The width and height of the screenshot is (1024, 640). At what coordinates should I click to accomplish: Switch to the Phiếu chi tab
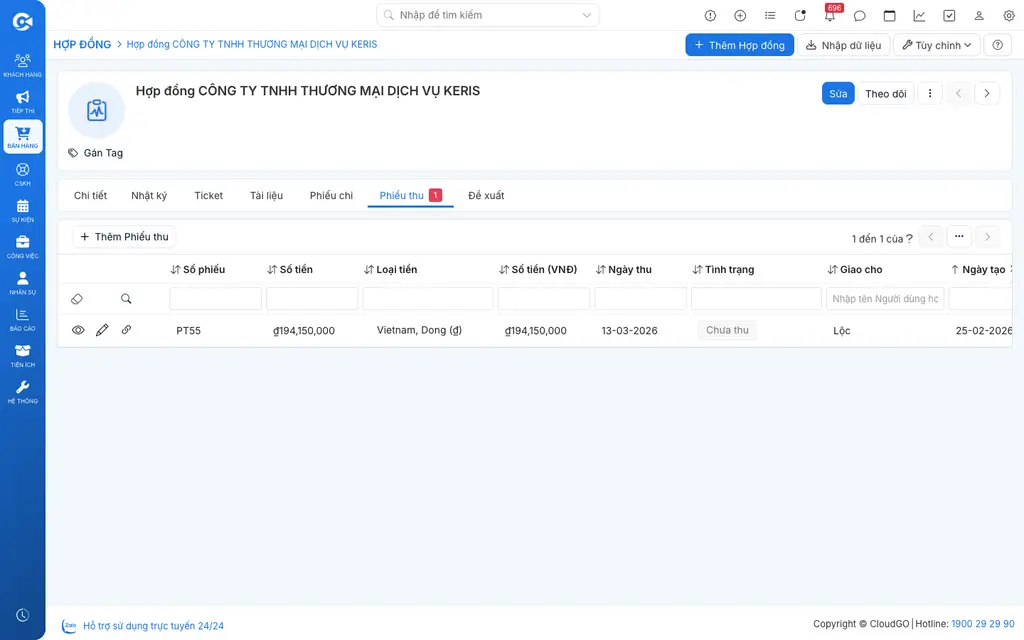331,195
